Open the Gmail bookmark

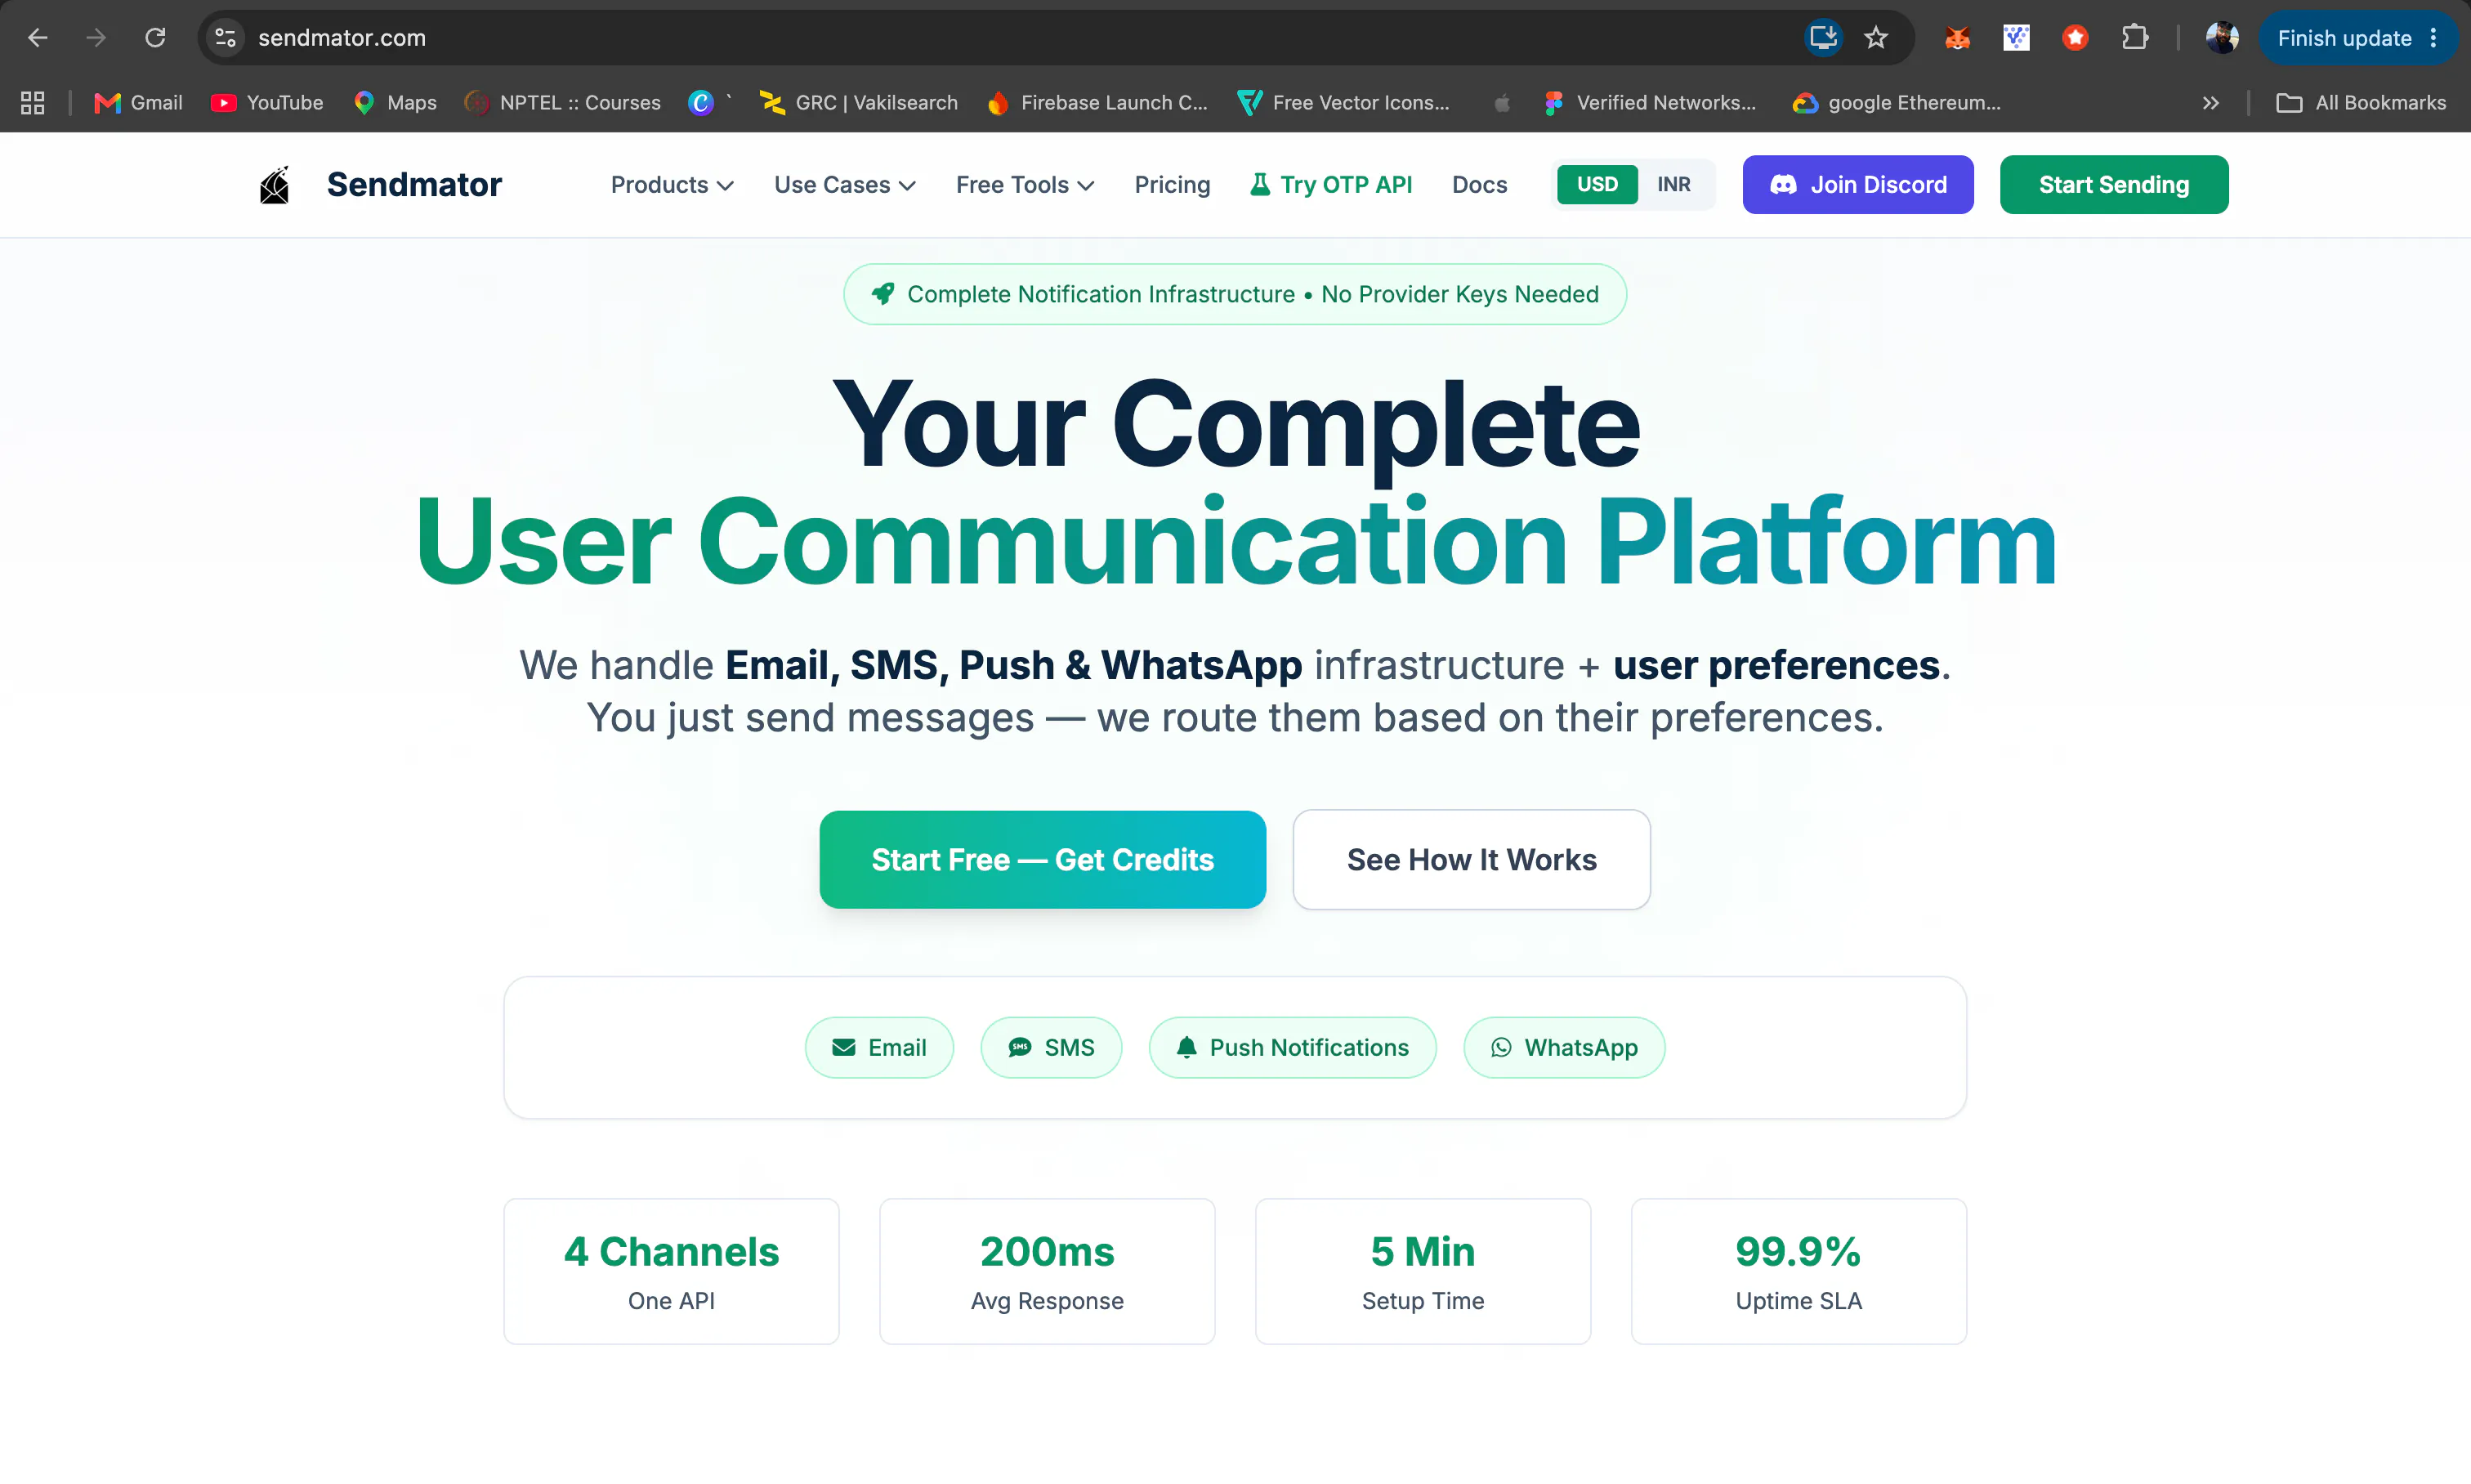click(x=138, y=102)
